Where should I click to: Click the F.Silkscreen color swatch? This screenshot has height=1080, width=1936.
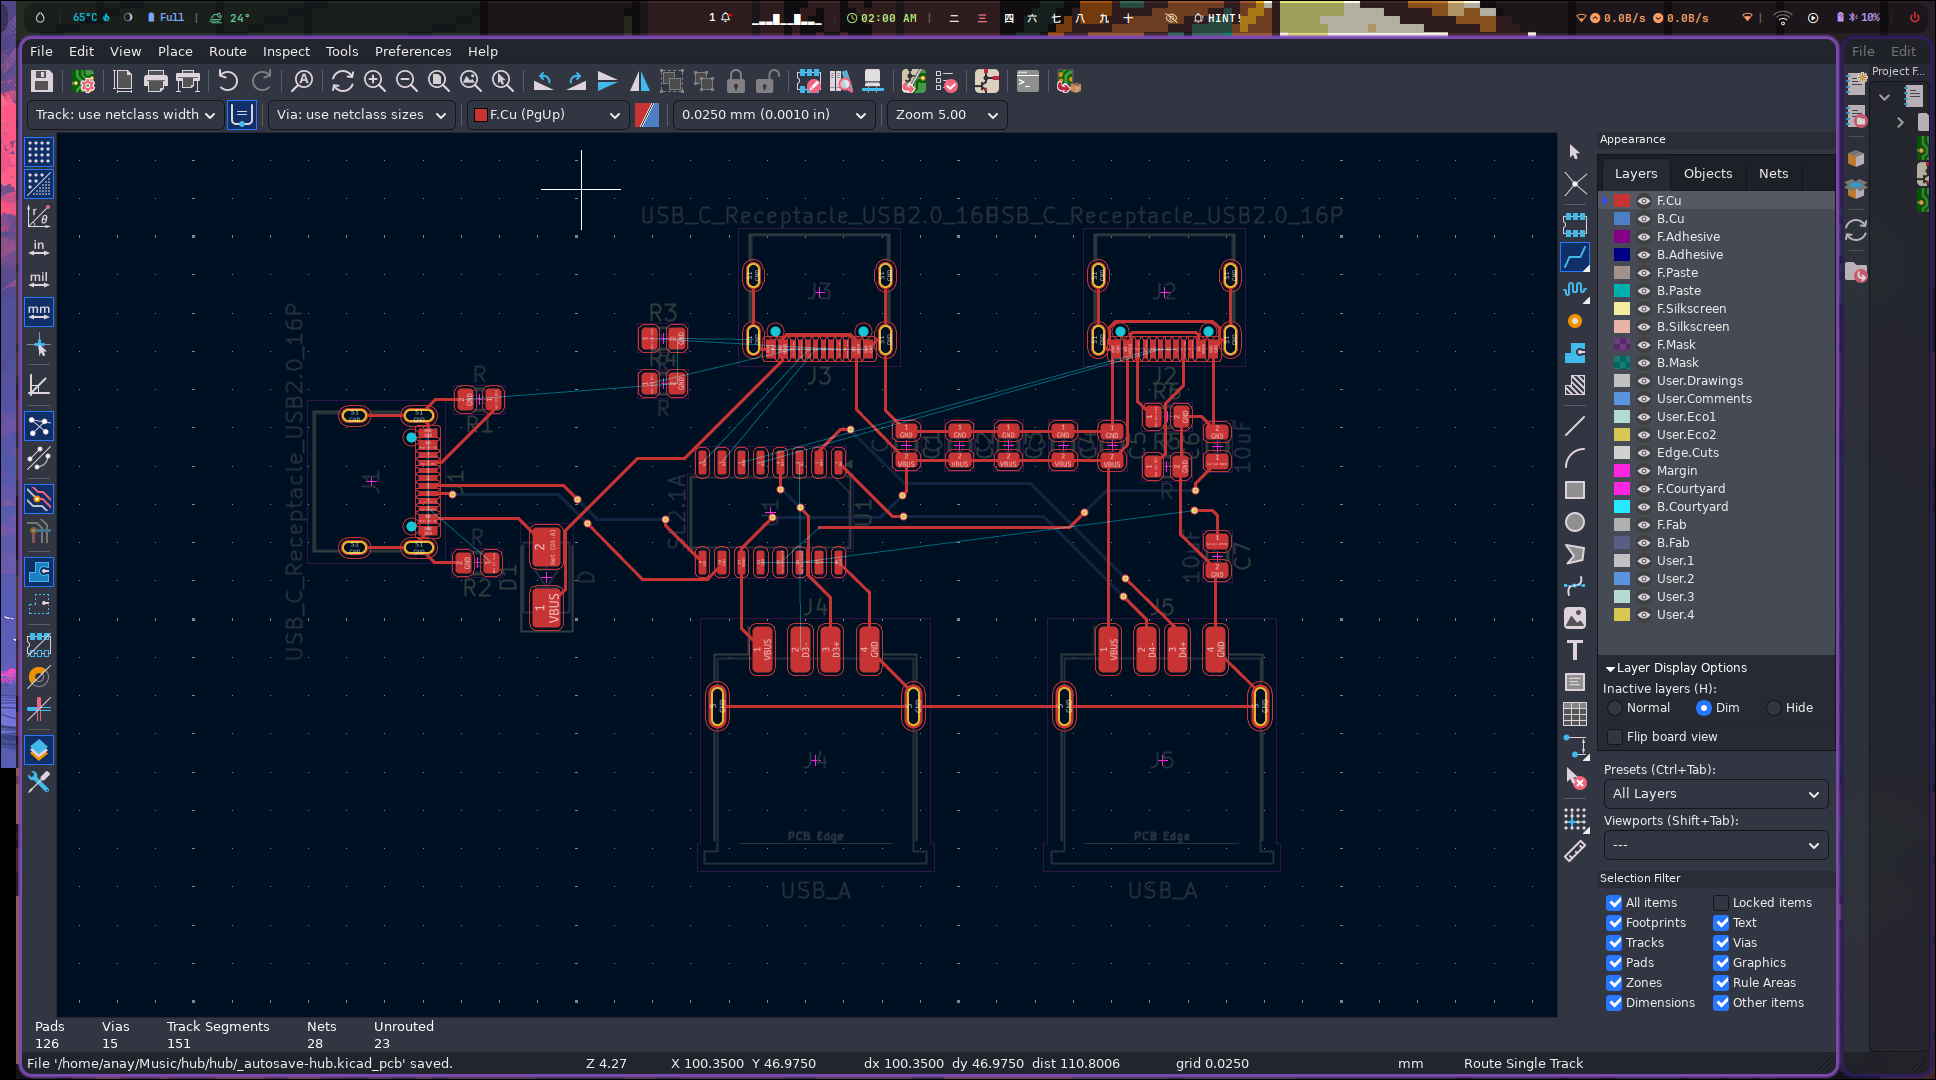[1622, 309]
